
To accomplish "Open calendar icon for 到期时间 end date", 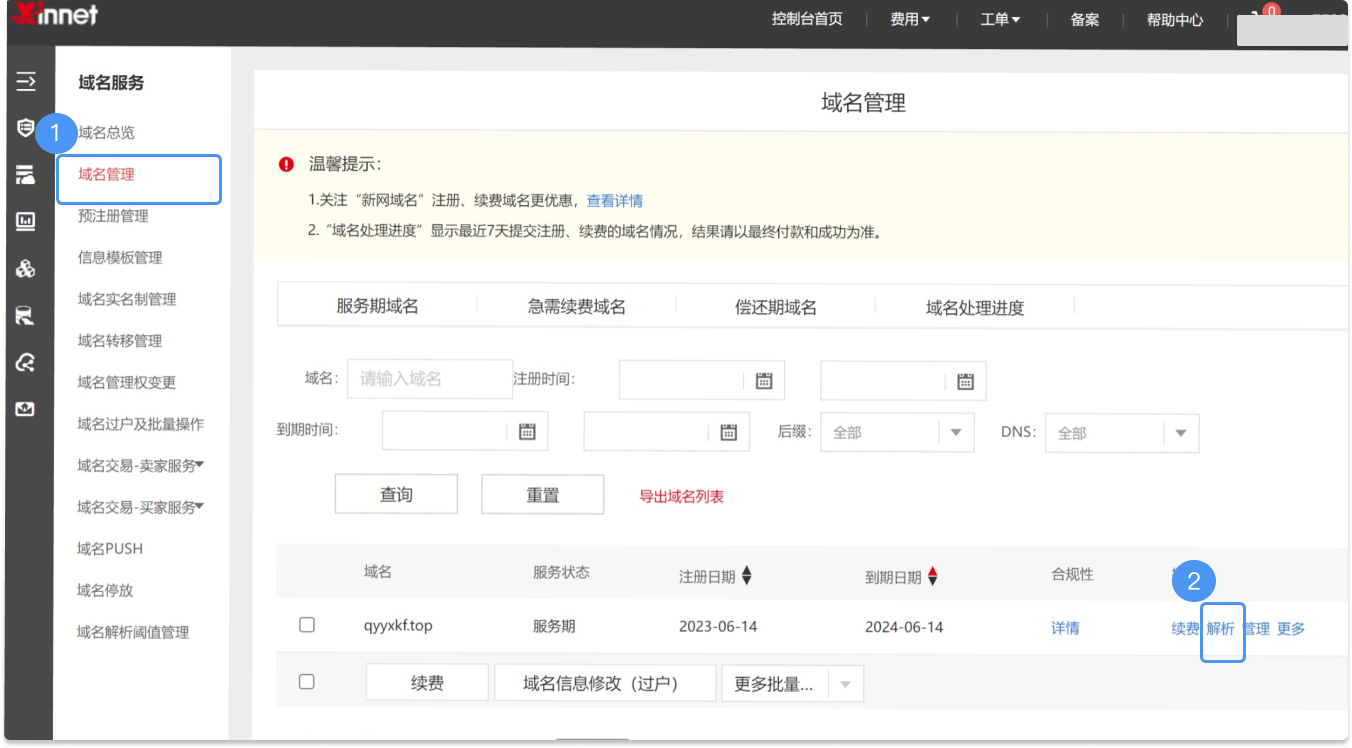I will [x=729, y=432].
